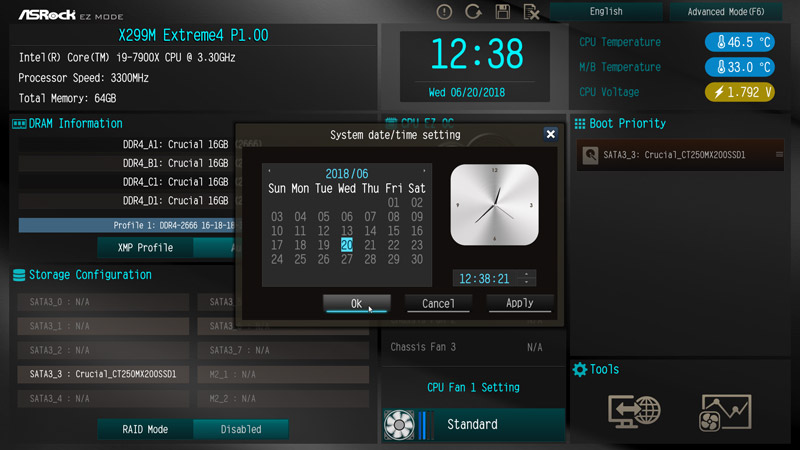Screen dimensions: 800x450
Task: Open the Internet Flash tool icon
Action: (634, 411)
